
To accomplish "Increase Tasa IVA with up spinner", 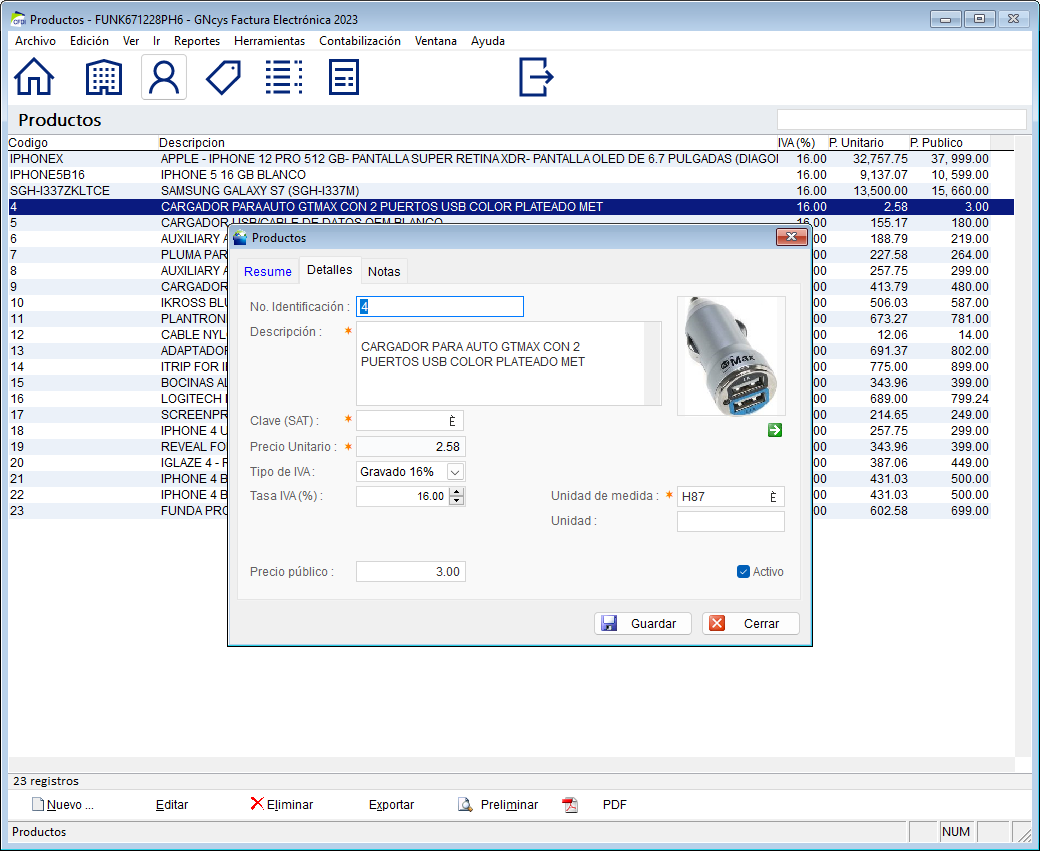I will (x=456, y=491).
